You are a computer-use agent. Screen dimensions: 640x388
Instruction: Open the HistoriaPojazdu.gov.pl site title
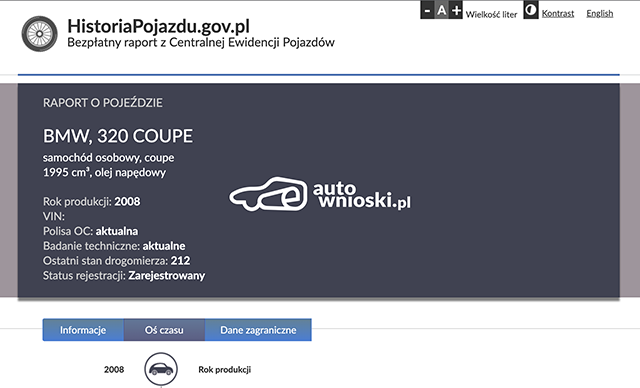pyautogui.click(x=158, y=26)
